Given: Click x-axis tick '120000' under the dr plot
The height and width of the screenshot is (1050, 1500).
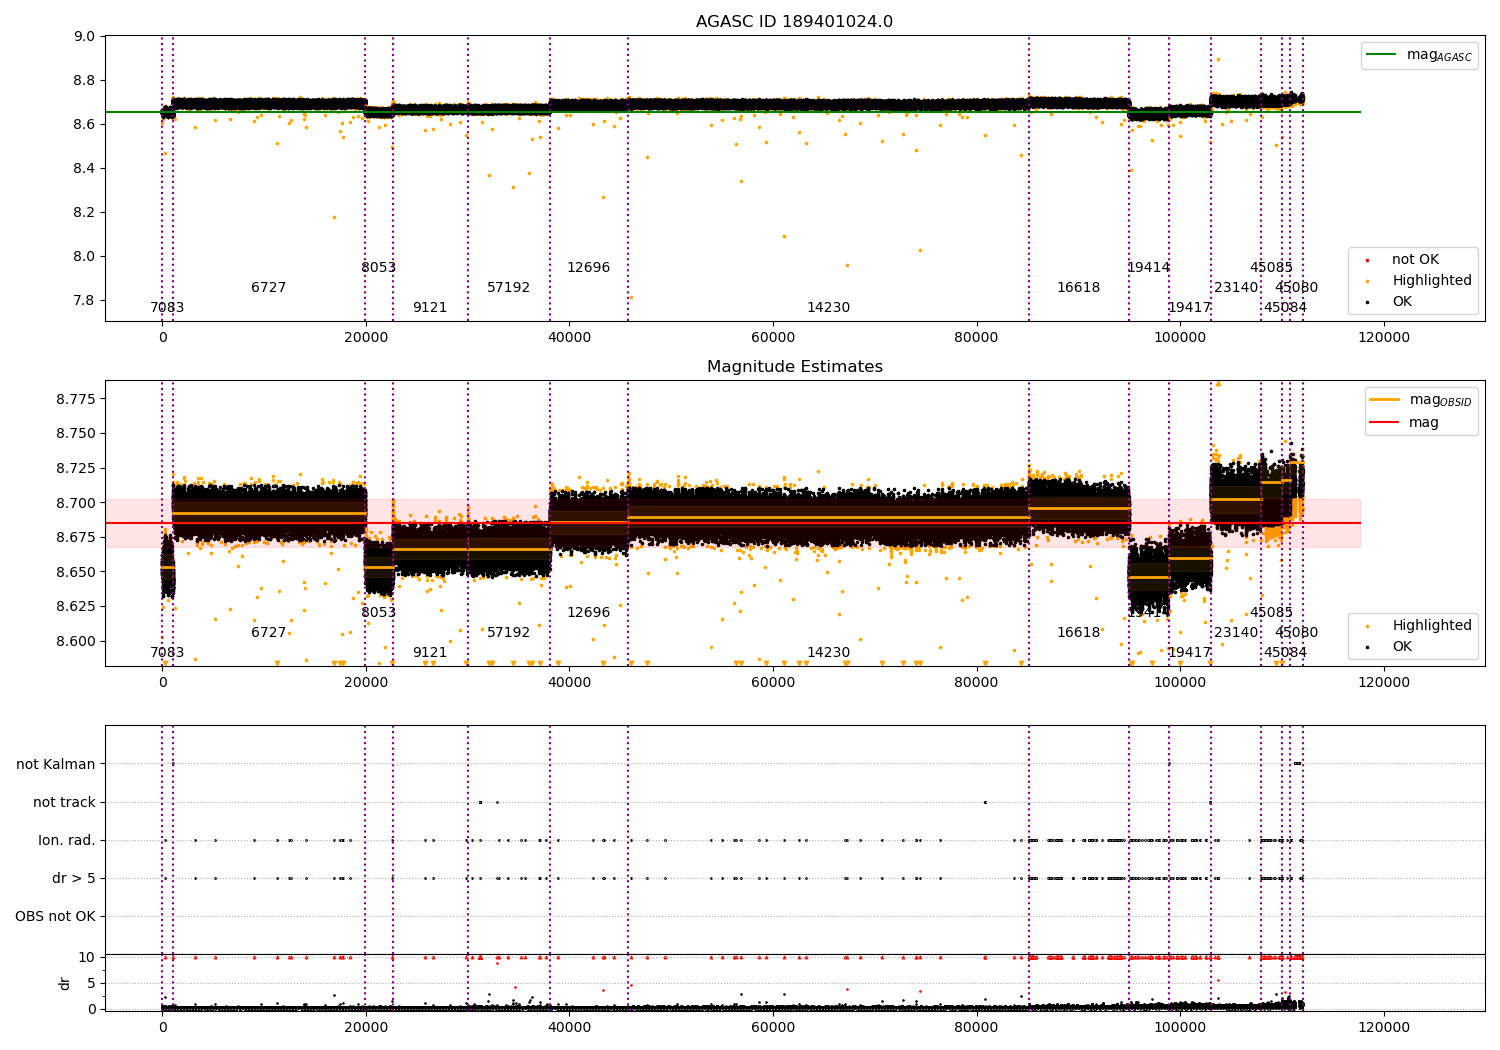Looking at the screenshot, I should tap(1383, 1028).
